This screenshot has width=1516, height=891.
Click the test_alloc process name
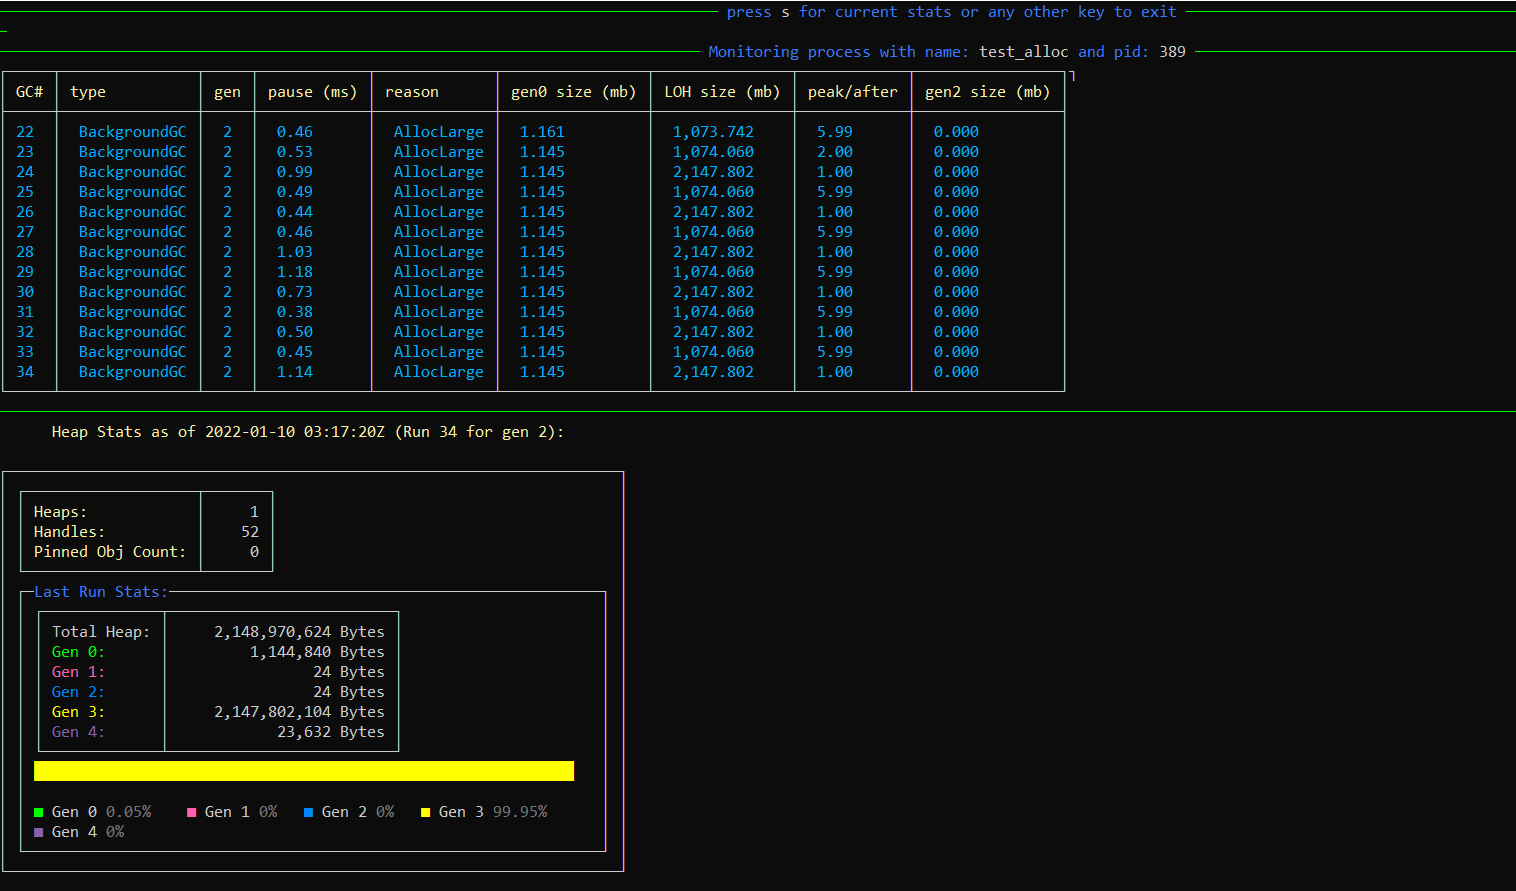tap(1023, 52)
